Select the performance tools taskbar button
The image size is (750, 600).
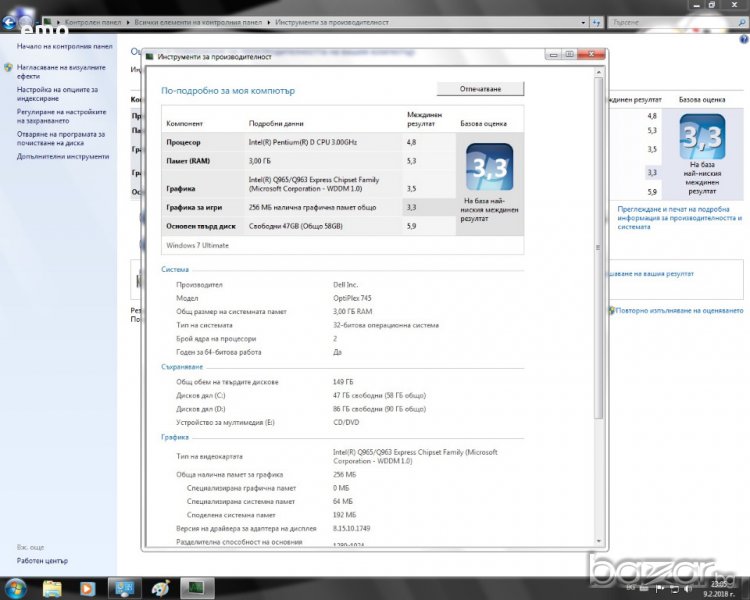point(197,588)
